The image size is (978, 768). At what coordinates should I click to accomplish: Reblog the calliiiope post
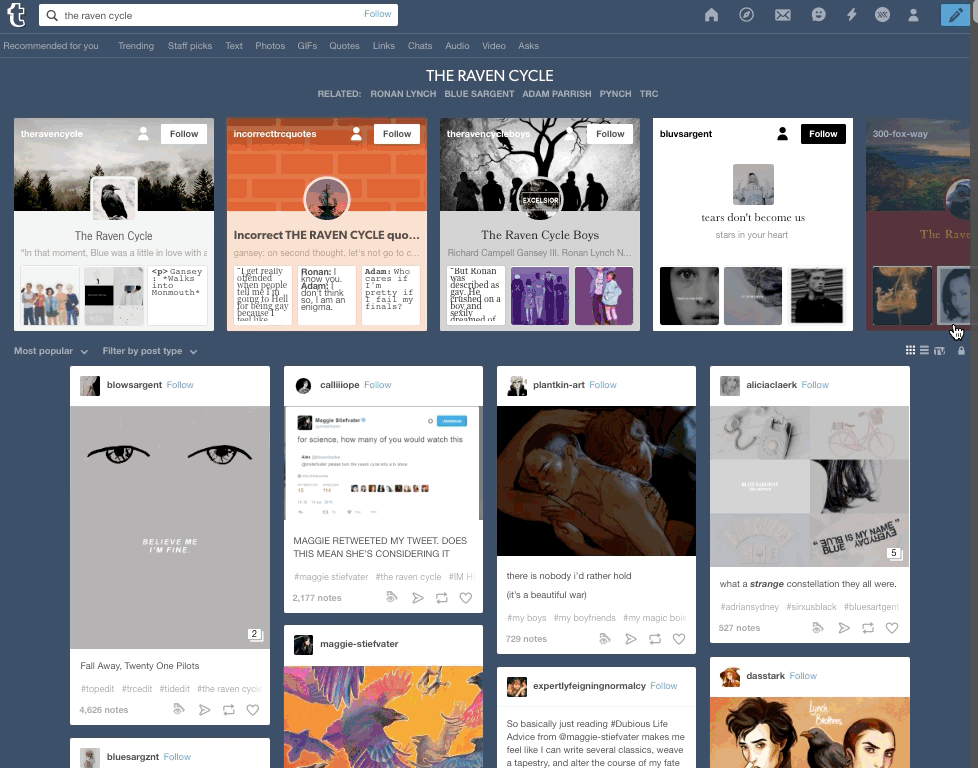[x=442, y=598]
